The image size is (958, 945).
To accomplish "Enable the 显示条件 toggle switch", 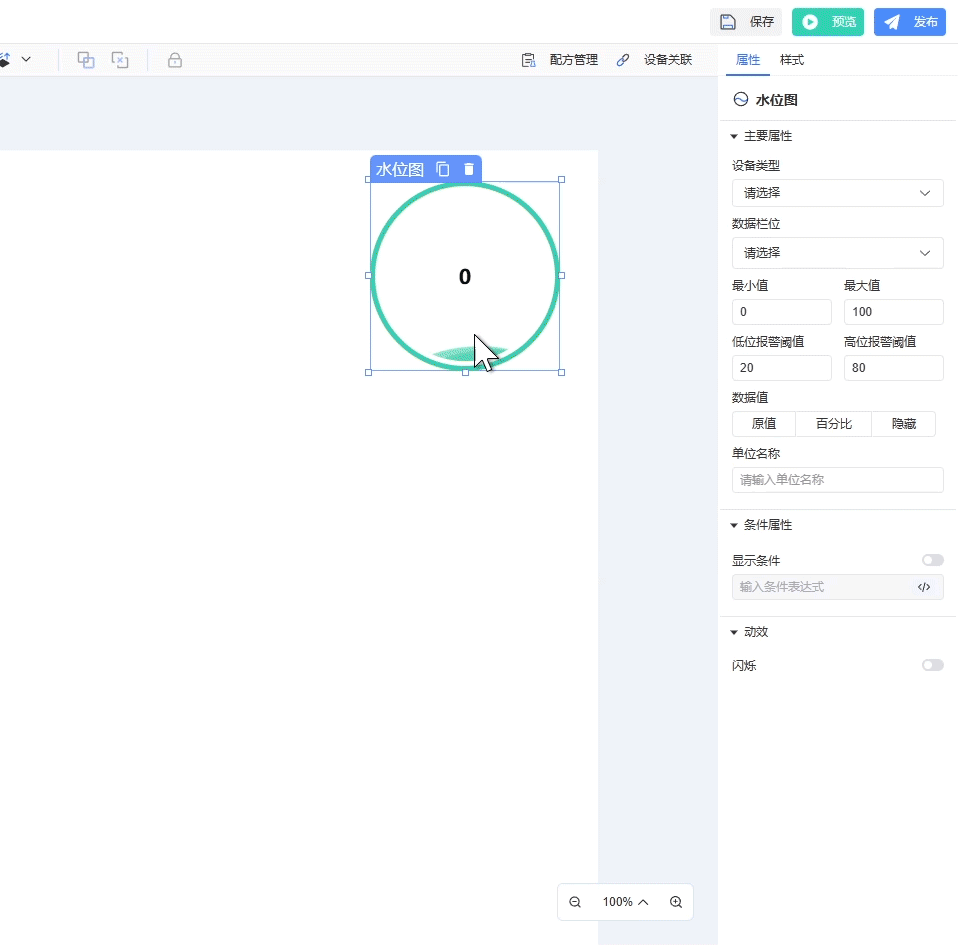I will (x=932, y=560).
